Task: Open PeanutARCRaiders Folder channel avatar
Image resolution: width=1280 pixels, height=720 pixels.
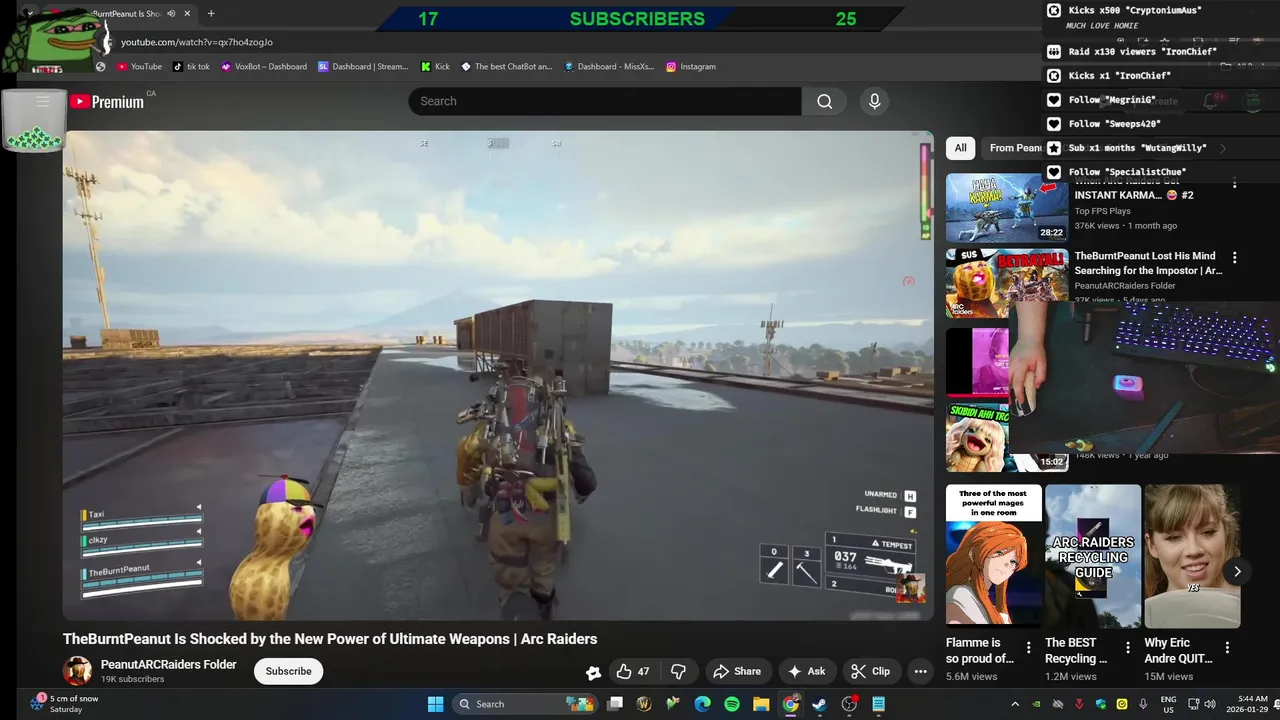Action: (x=77, y=671)
